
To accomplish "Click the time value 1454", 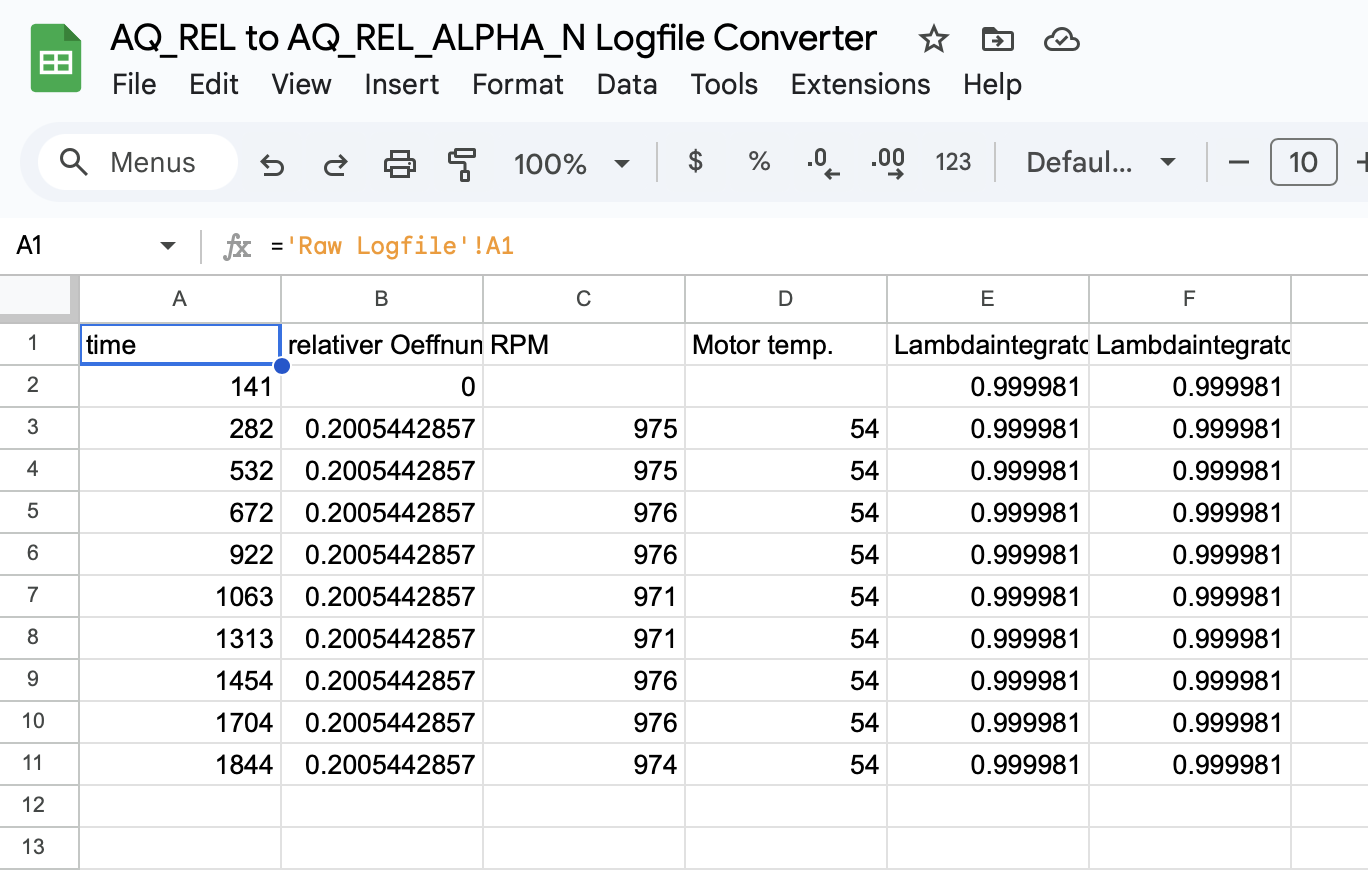I will pyautogui.click(x=180, y=681).
